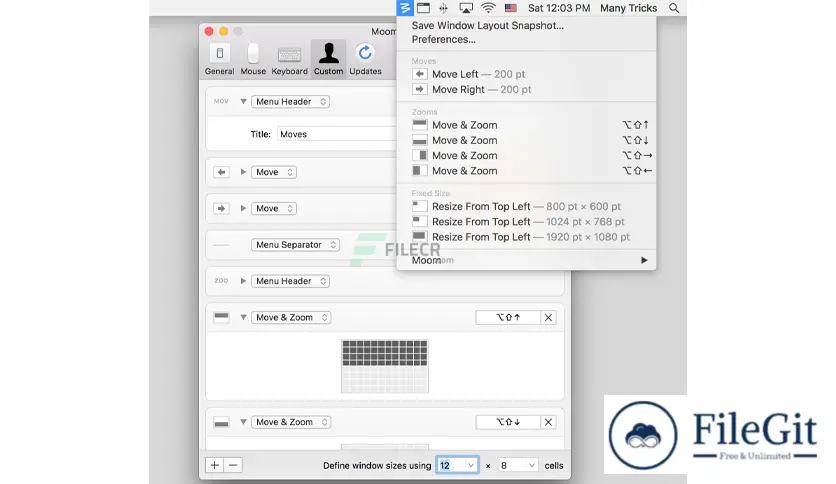
Task: Click the Many Tricks menu bar item
Action: tap(628, 8)
